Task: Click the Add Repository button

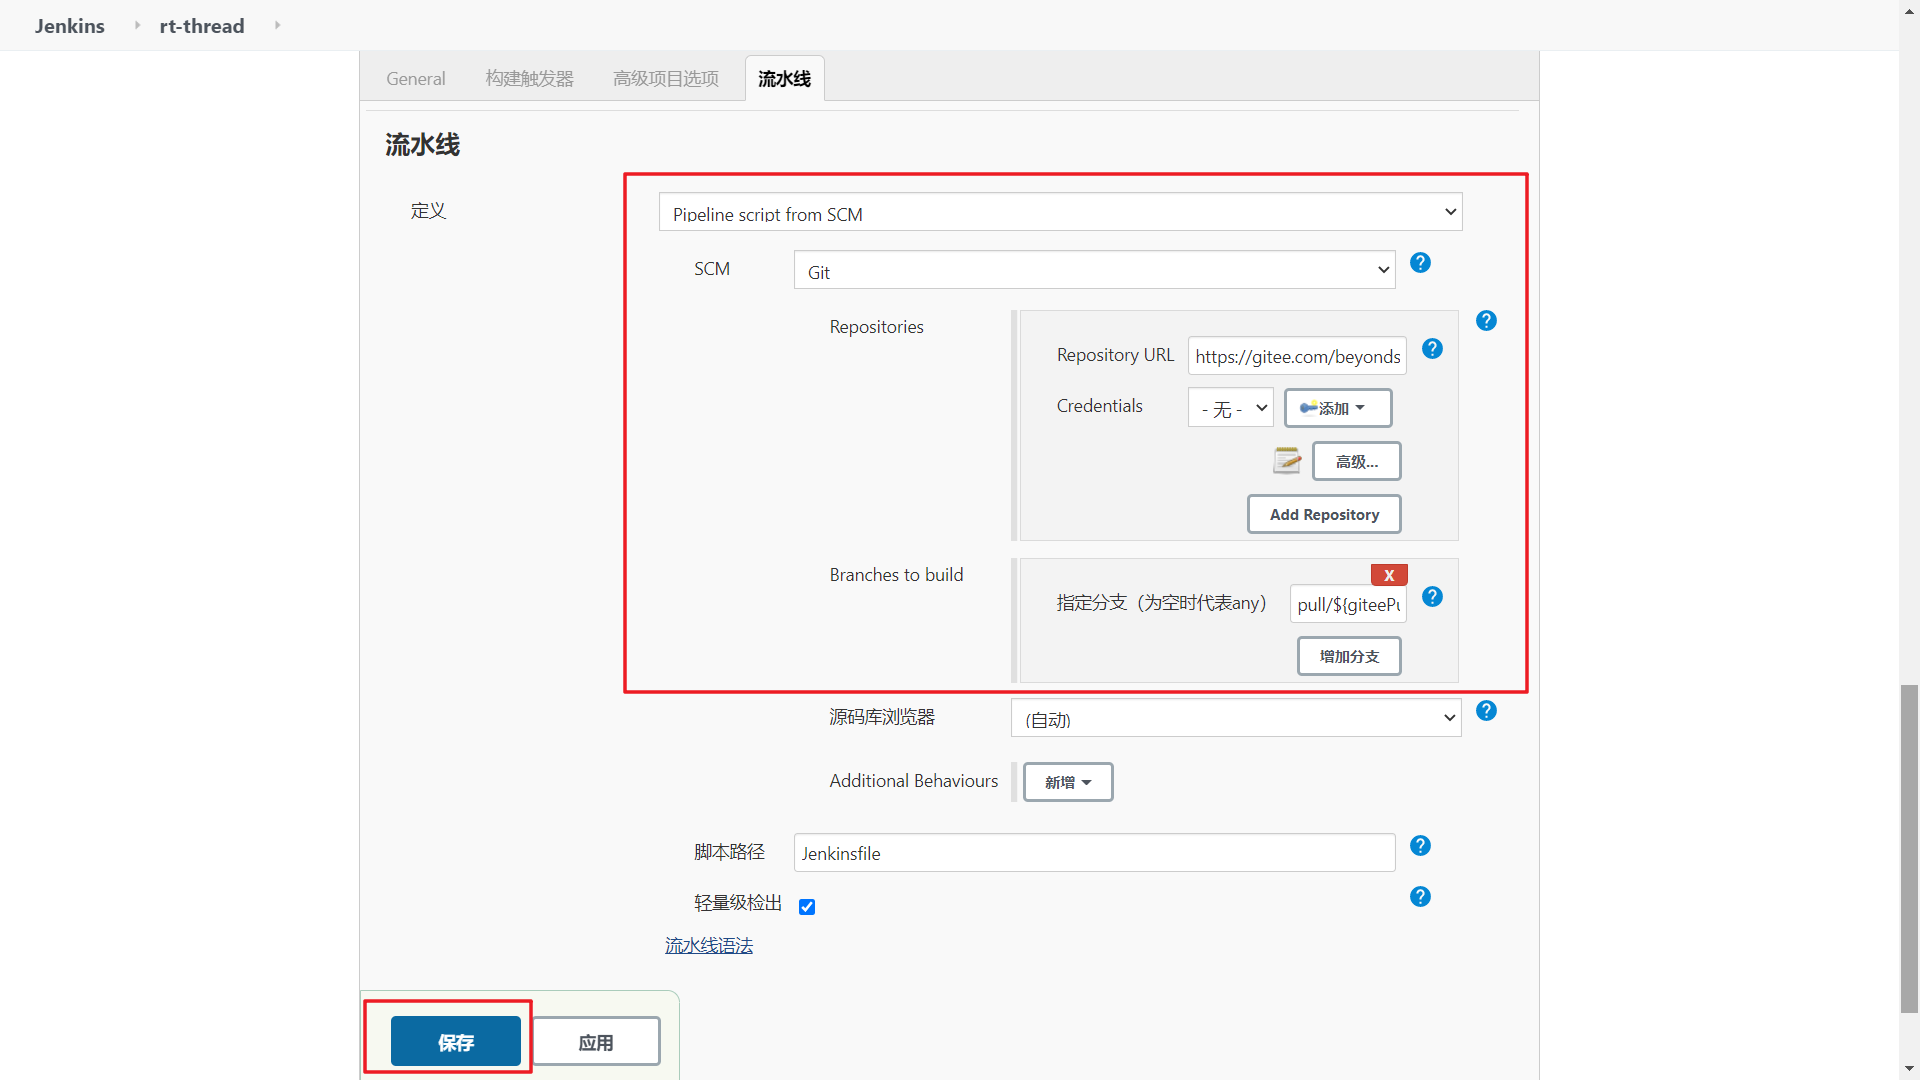Action: (1324, 514)
